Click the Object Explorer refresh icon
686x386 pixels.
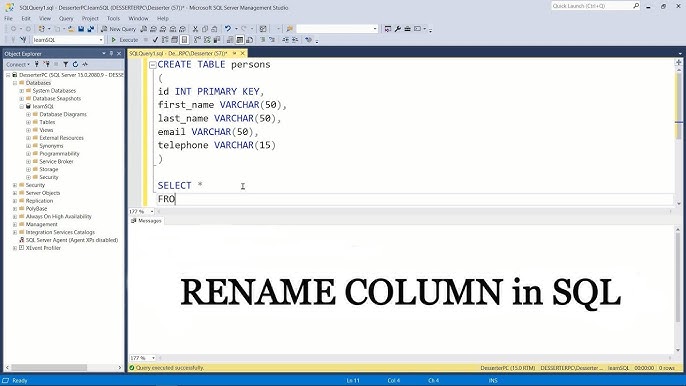pos(75,64)
